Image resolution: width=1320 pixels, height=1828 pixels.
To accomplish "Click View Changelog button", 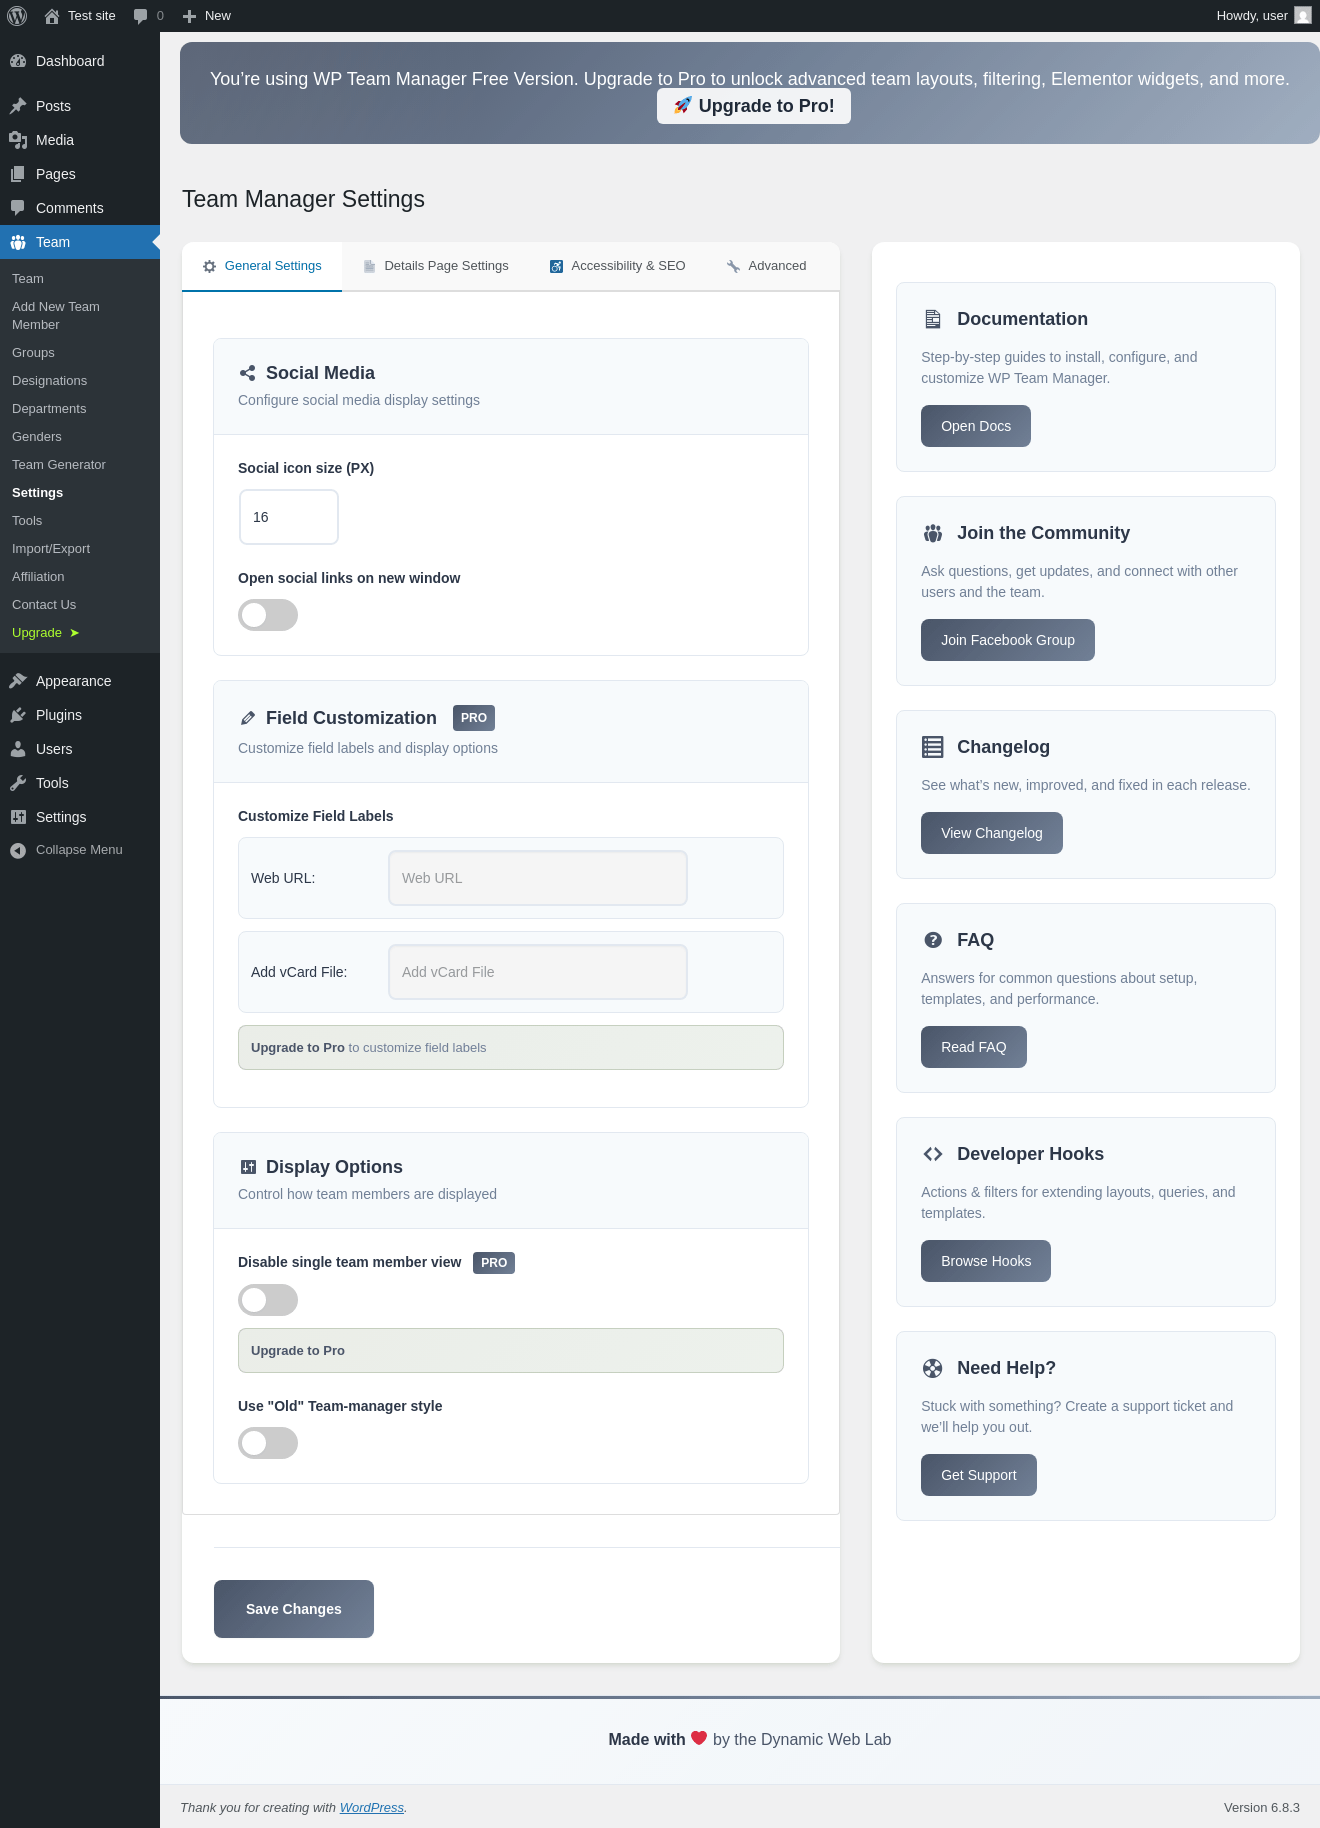I will [x=992, y=833].
